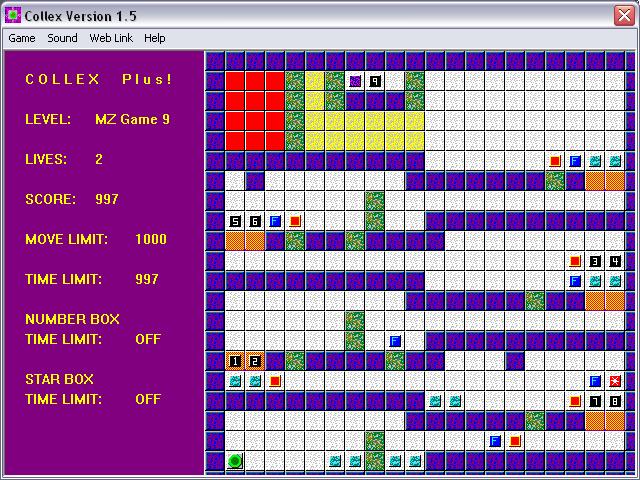Click the blue F box beside the star box
640x480 pixels.
tap(595, 381)
